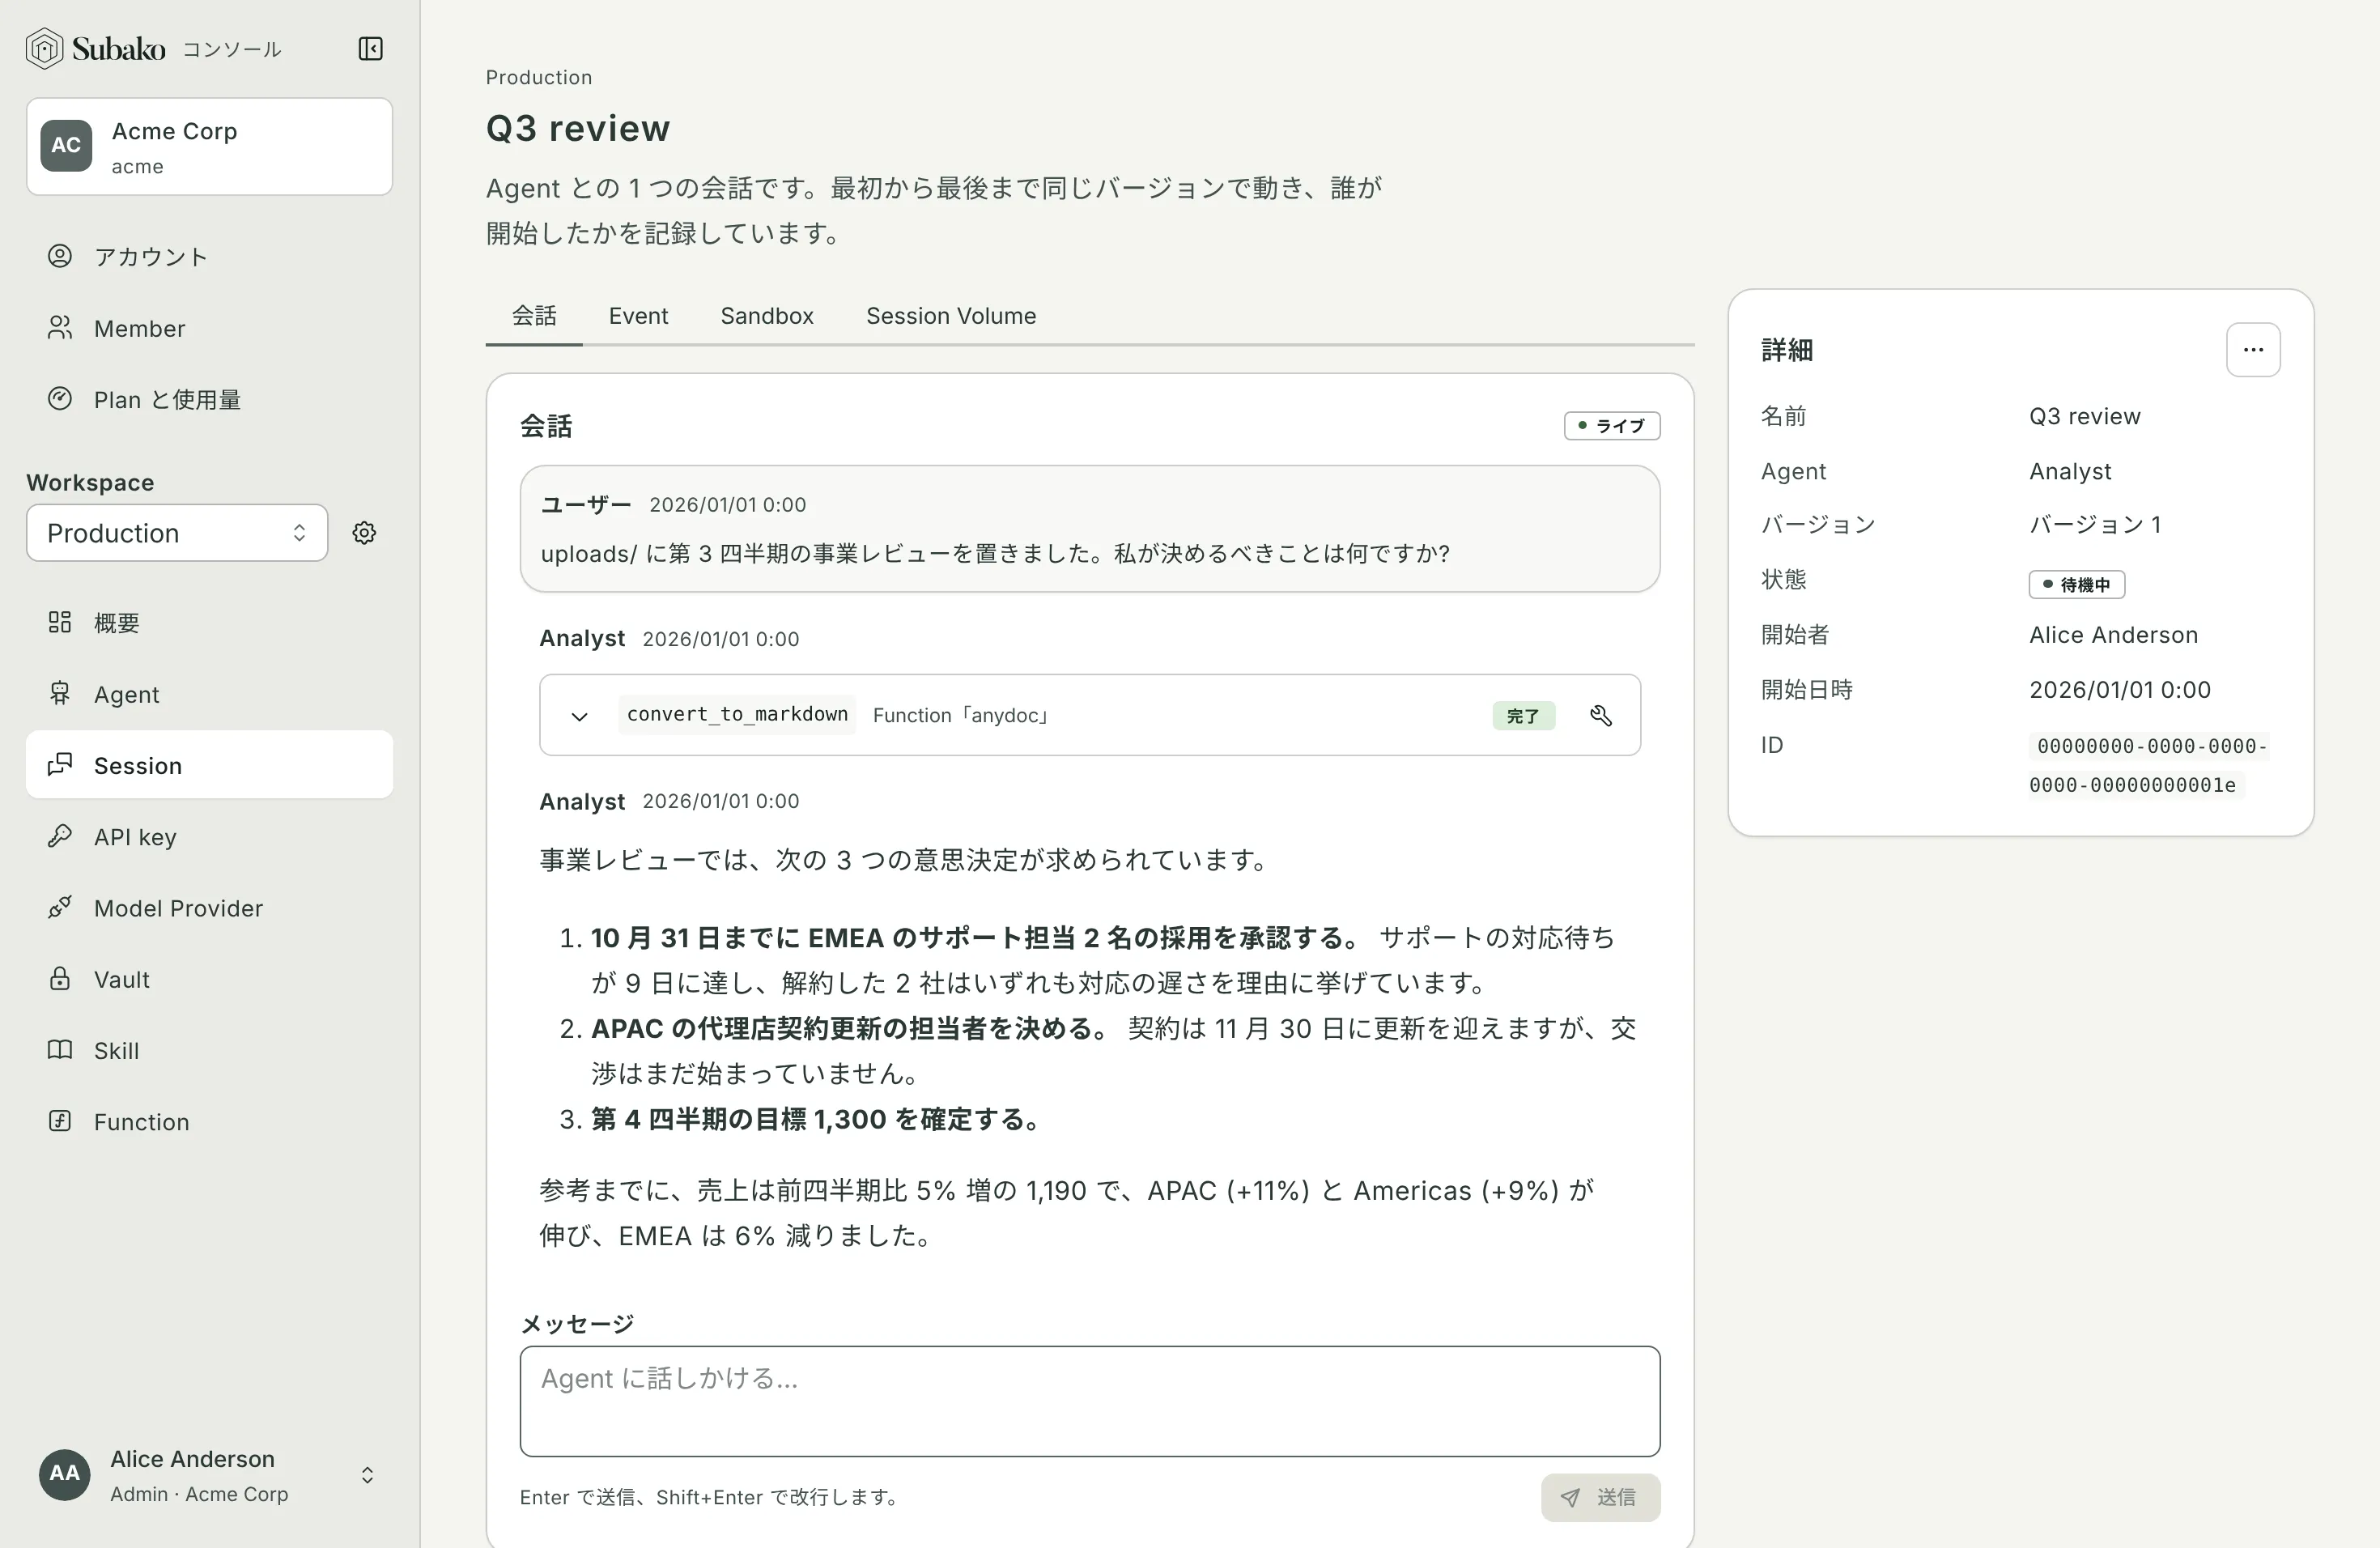Switch to the Event tab
This screenshot has width=2380, height=1548.
(638, 316)
